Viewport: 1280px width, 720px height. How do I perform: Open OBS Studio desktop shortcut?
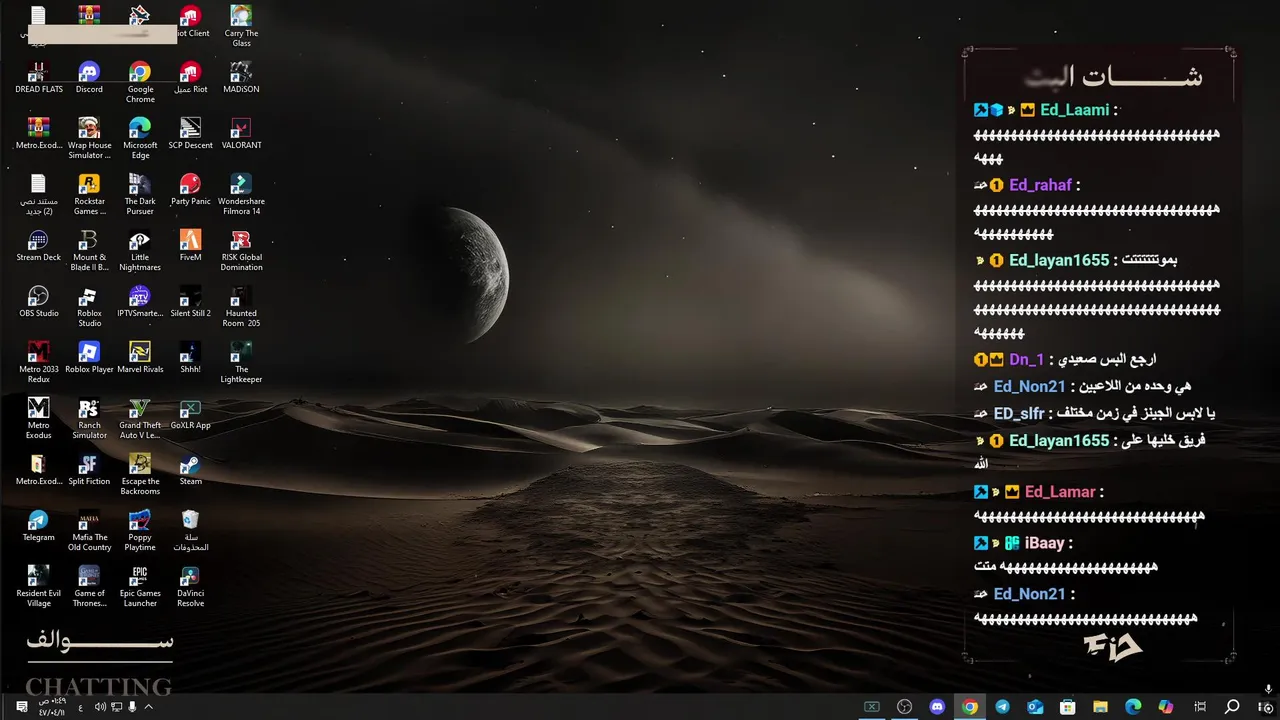(38, 301)
